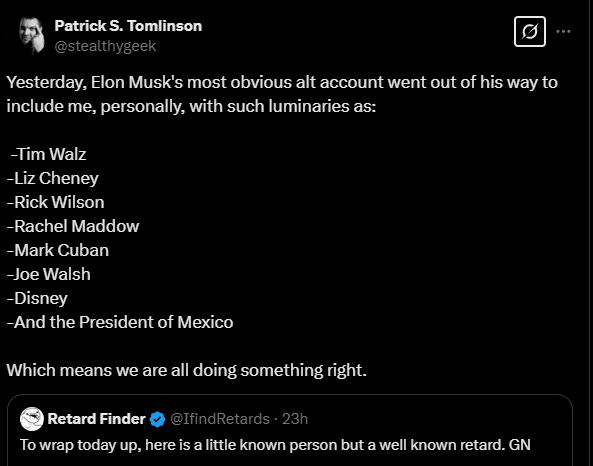Click the '-Rick Wilson' line
593x466 pixels.
pyautogui.click(x=55, y=202)
